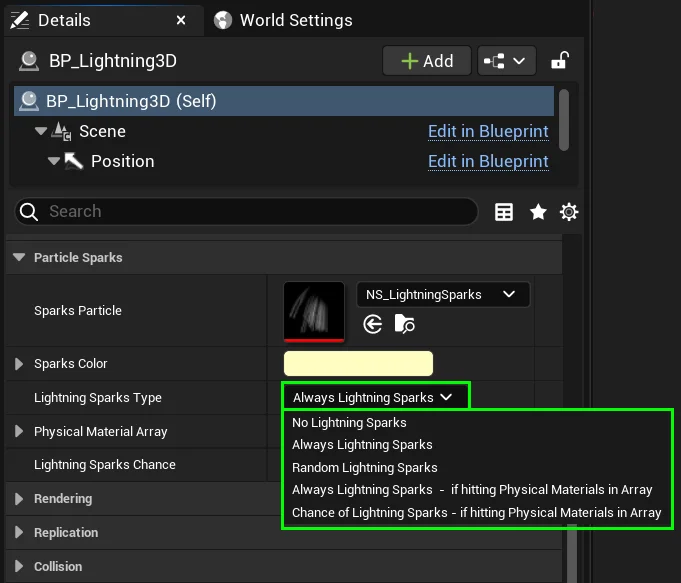681x583 pixels.
Task: Open the property matrix table view icon
Action: click(x=504, y=212)
